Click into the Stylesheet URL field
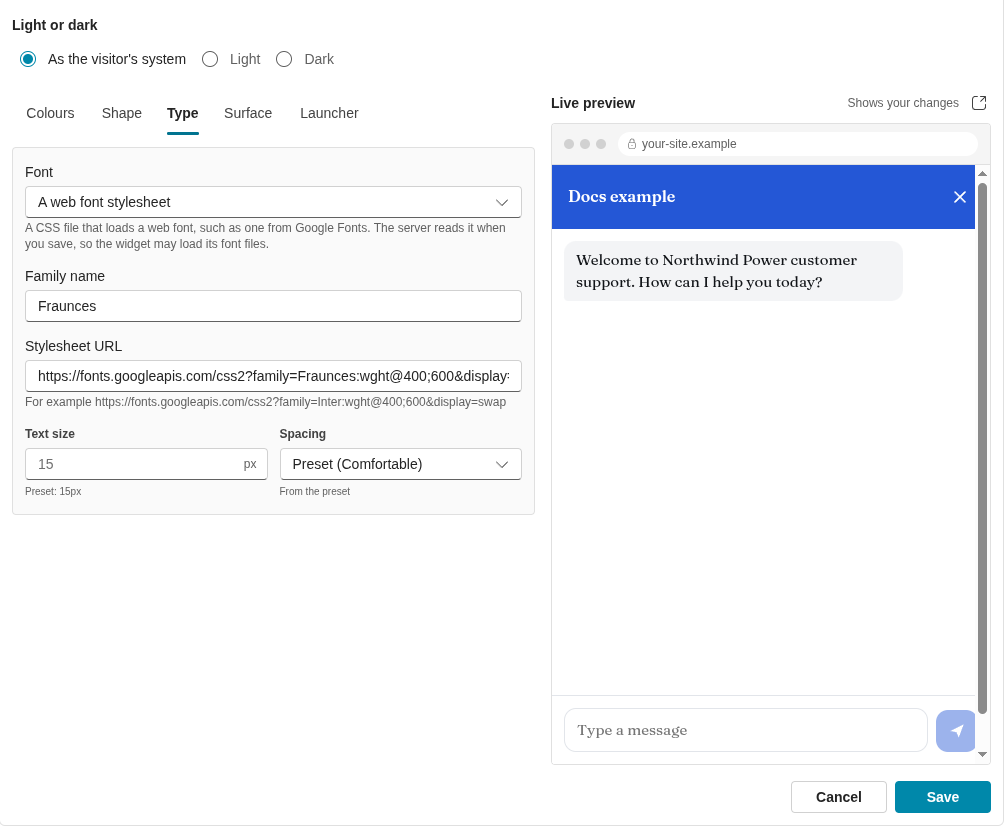 273,376
